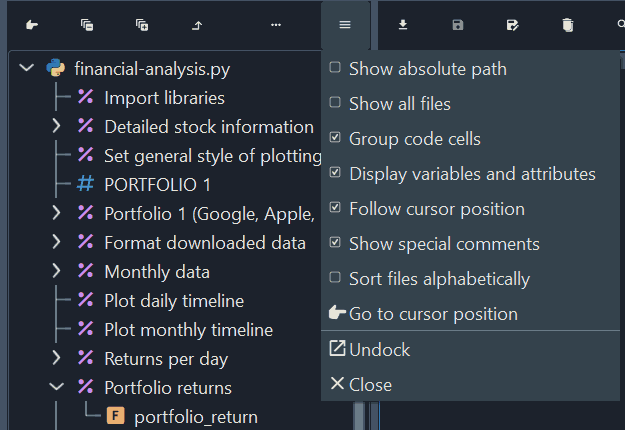Click the save data as icon with pencil

tap(513, 25)
